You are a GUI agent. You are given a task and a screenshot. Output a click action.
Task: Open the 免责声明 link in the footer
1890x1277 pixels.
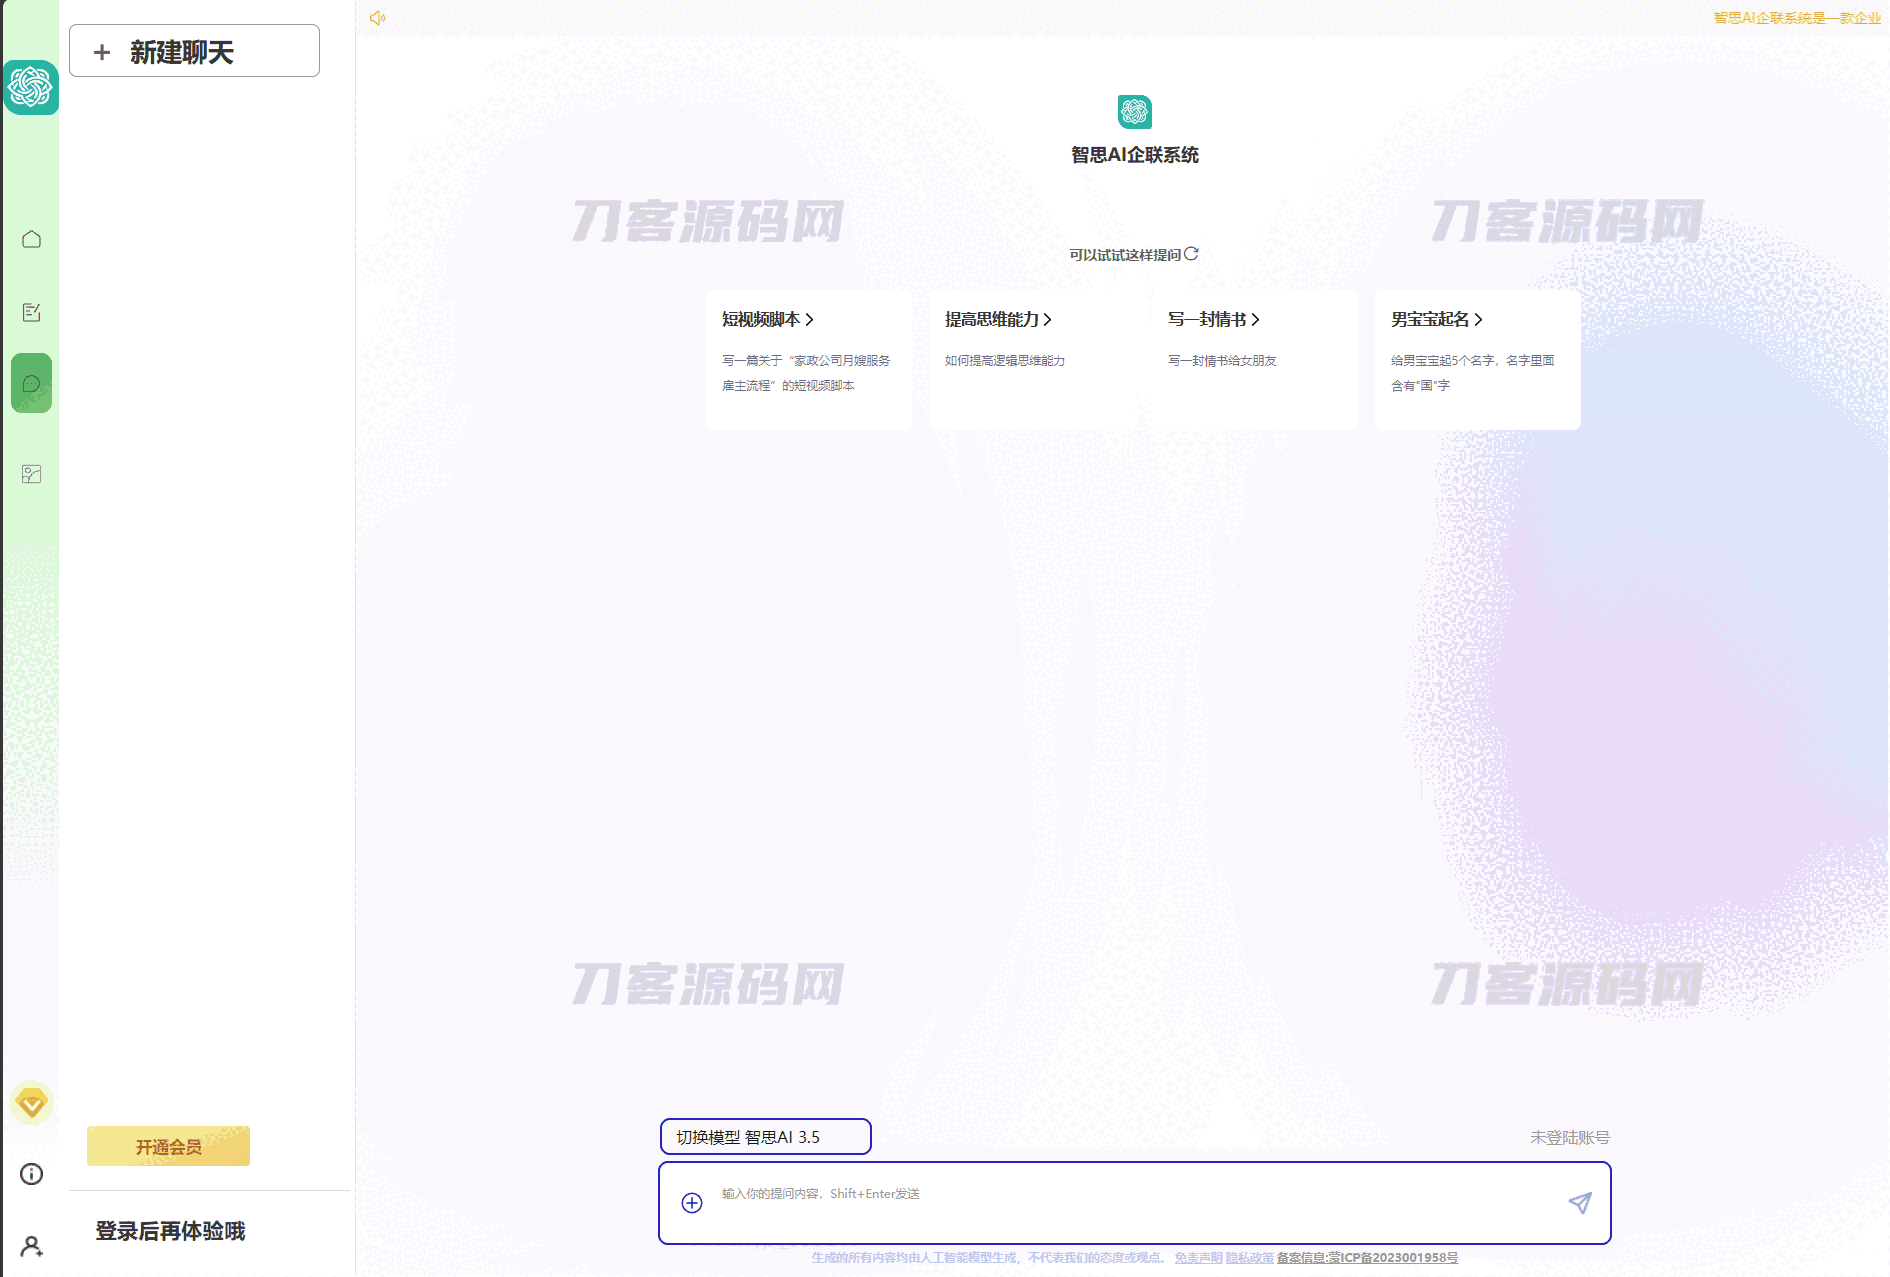click(x=1198, y=1258)
